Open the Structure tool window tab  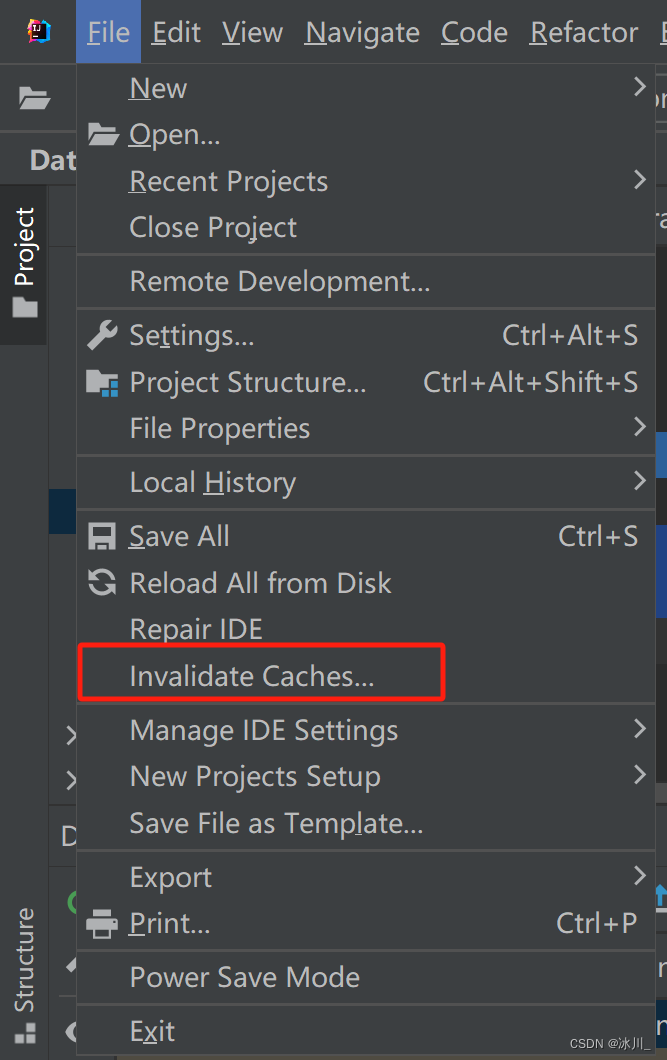(x=24, y=970)
